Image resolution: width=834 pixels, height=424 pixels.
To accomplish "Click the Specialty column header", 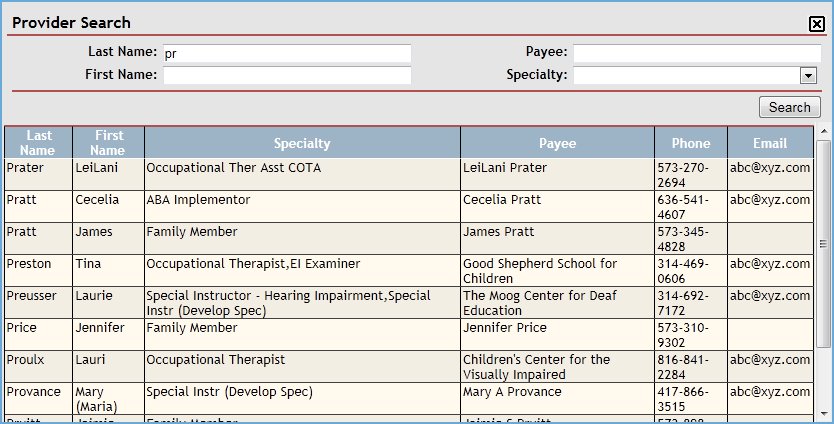I will 301,143.
